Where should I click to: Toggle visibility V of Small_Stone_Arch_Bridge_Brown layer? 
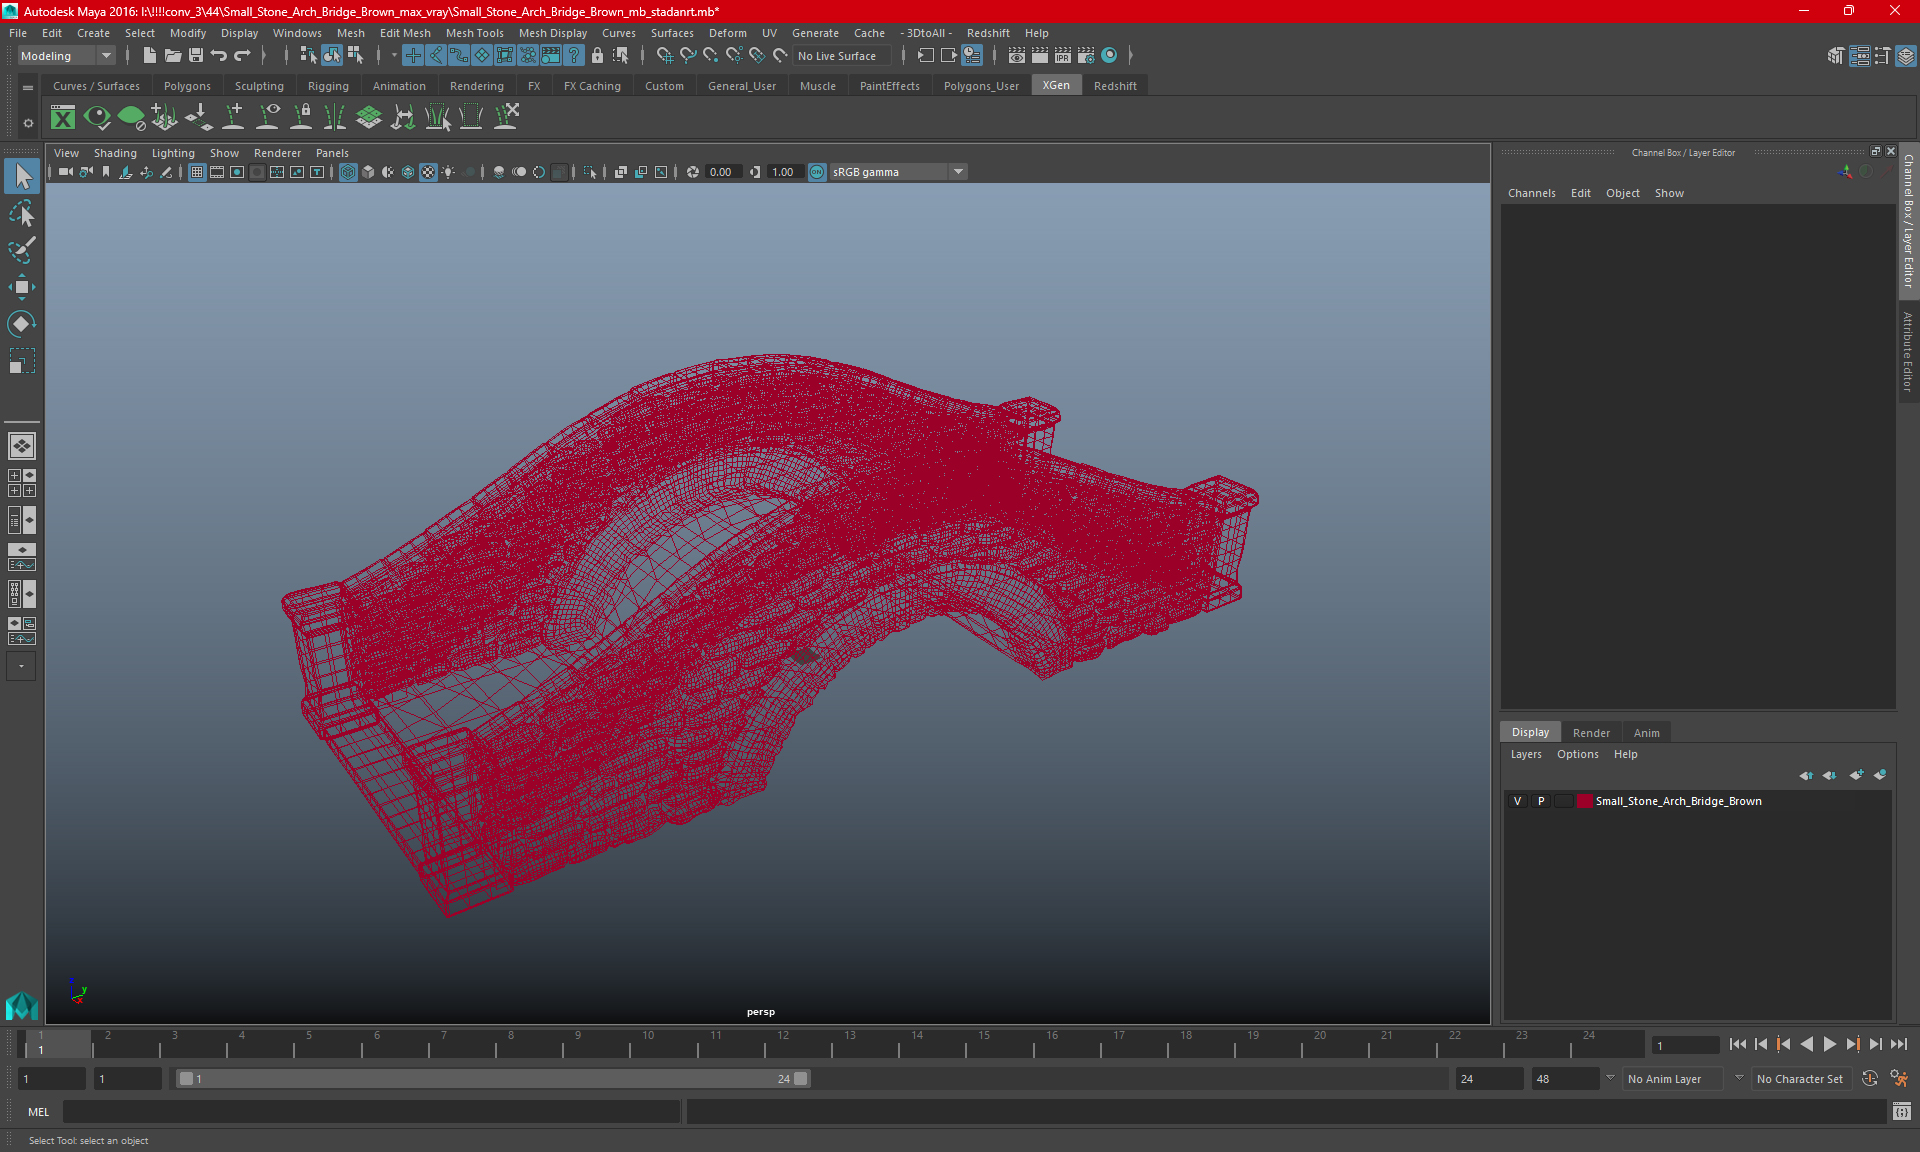pyautogui.click(x=1517, y=801)
